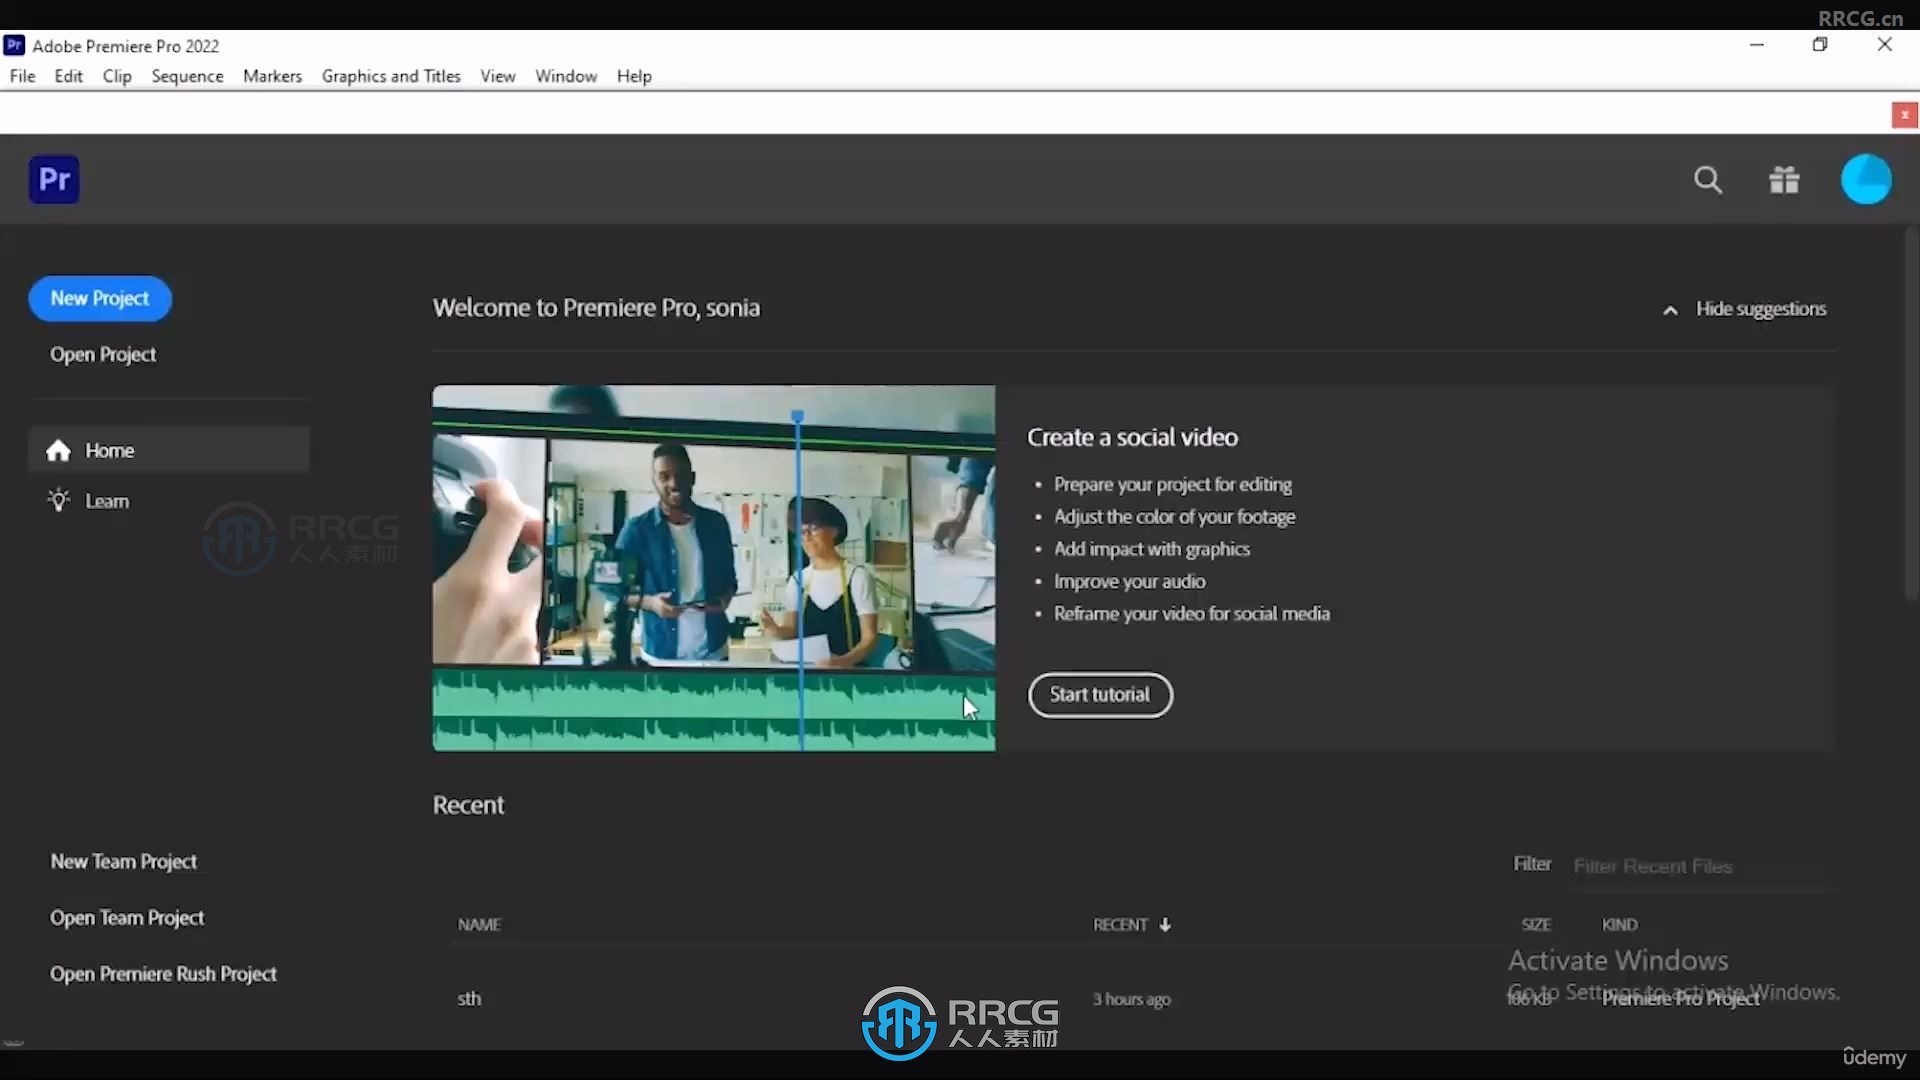Open the View menu
This screenshot has width=1920, height=1080.
point(497,76)
